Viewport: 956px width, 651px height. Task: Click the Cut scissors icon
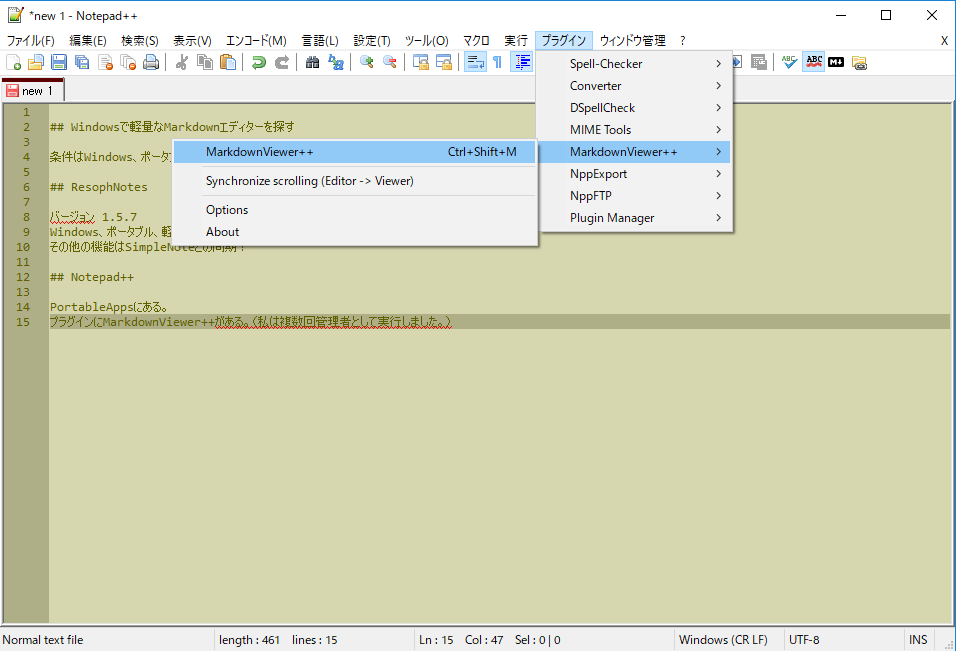(x=181, y=62)
